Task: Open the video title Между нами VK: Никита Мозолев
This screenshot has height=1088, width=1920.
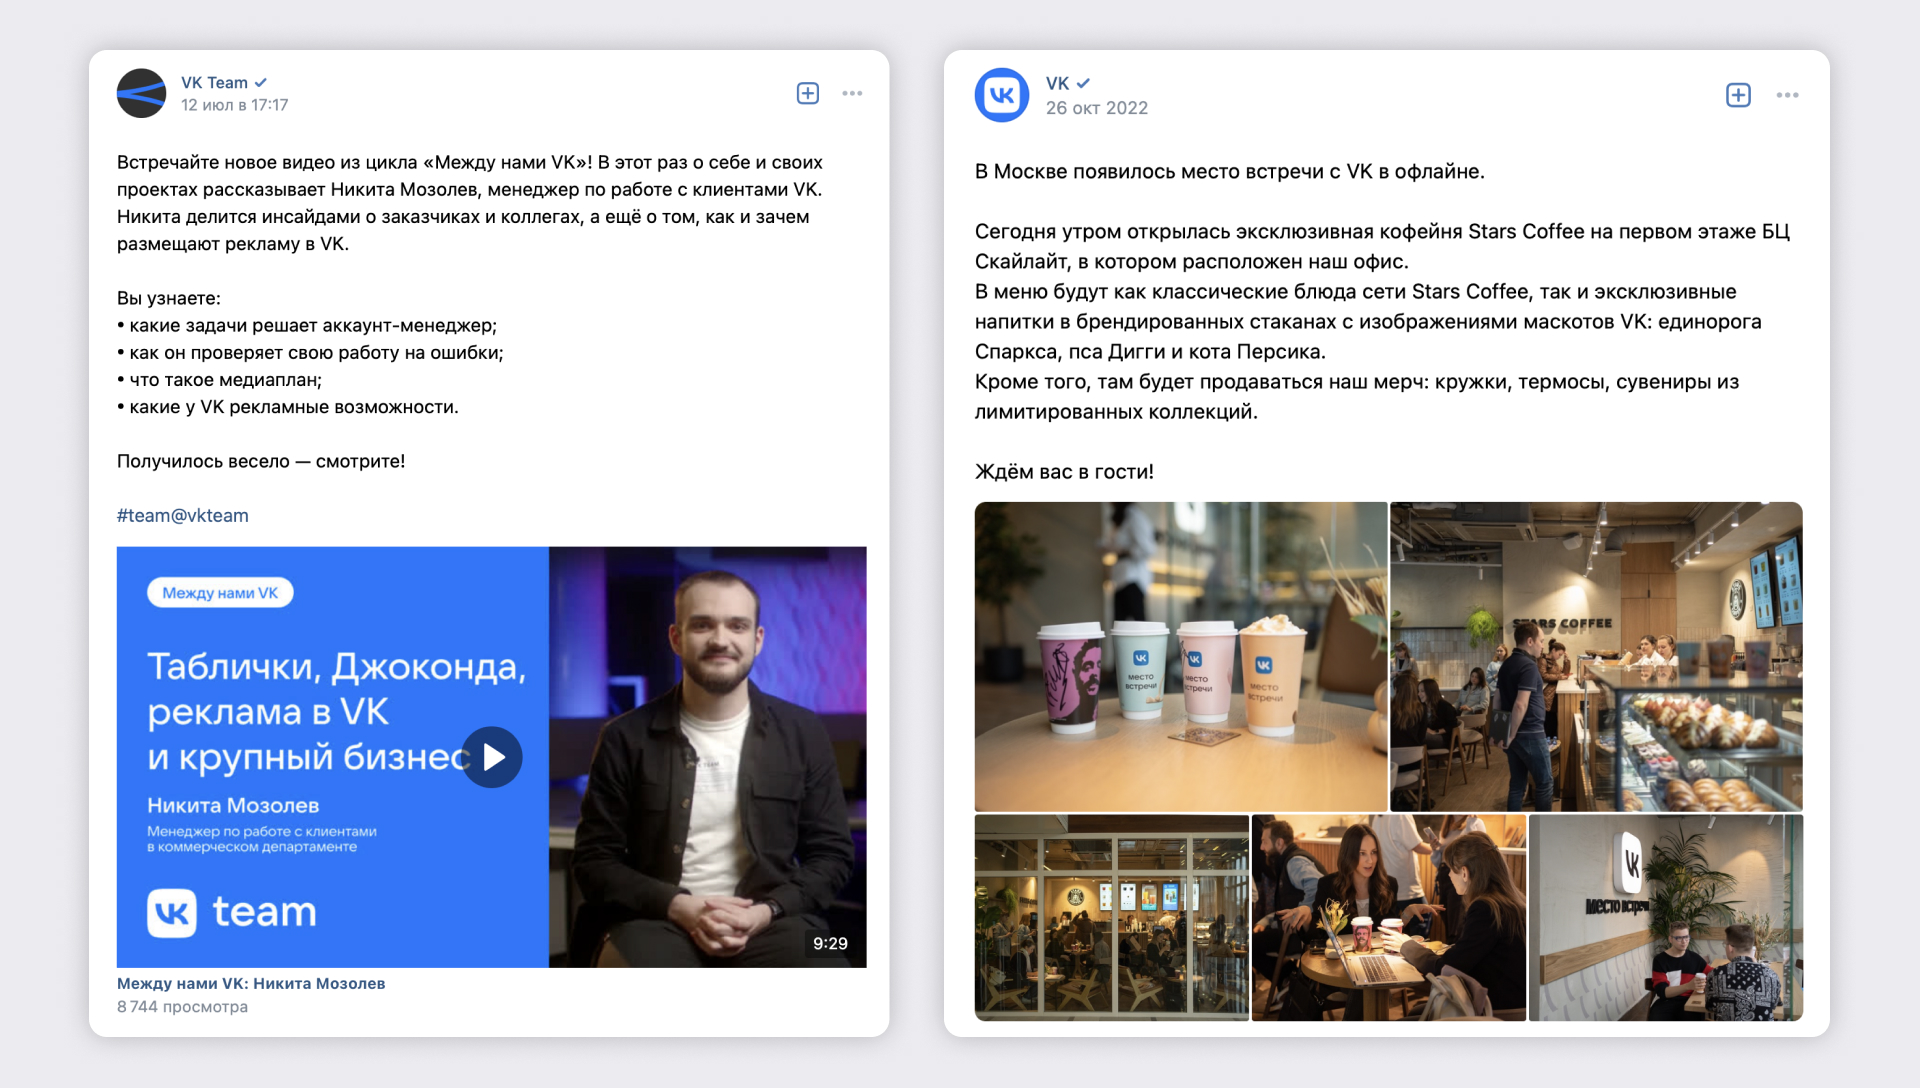Action: (x=251, y=983)
